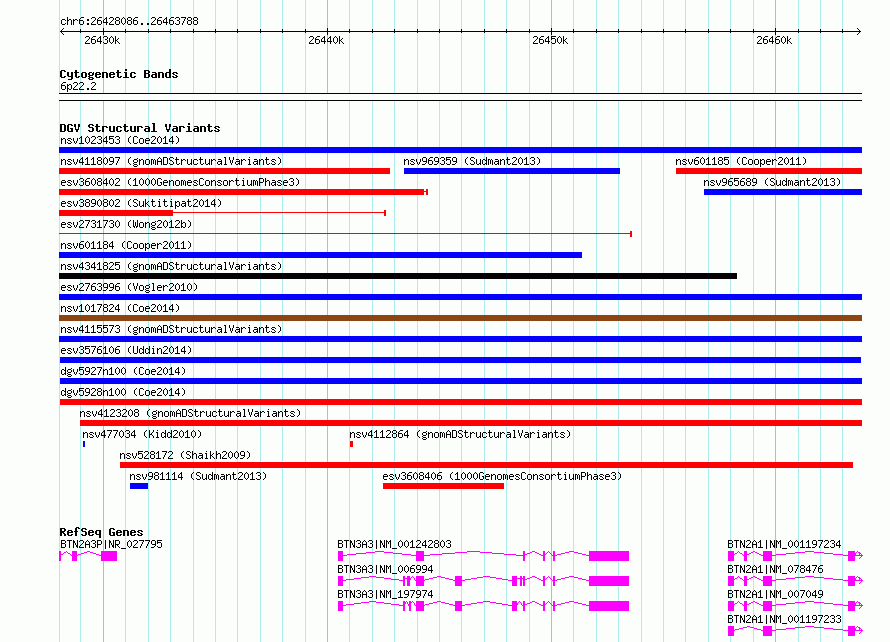Click the nsv4118097 red variant bar
The width and height of the screenshot is (890, 642).
tap(224, 171)
